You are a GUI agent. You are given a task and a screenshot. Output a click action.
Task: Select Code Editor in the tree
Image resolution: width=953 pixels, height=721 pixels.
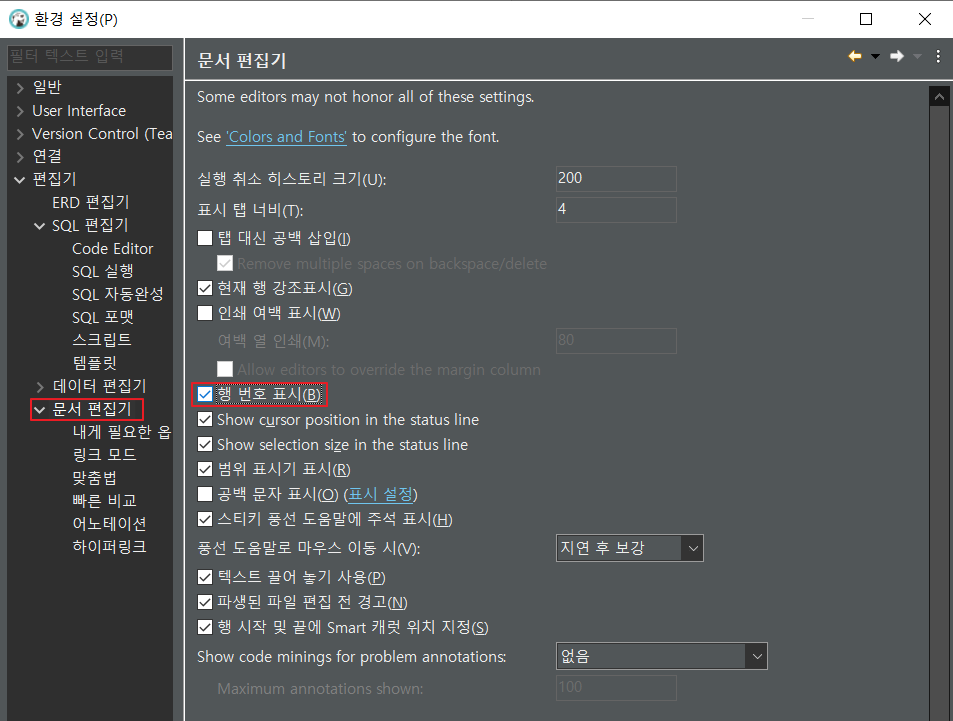112,249
